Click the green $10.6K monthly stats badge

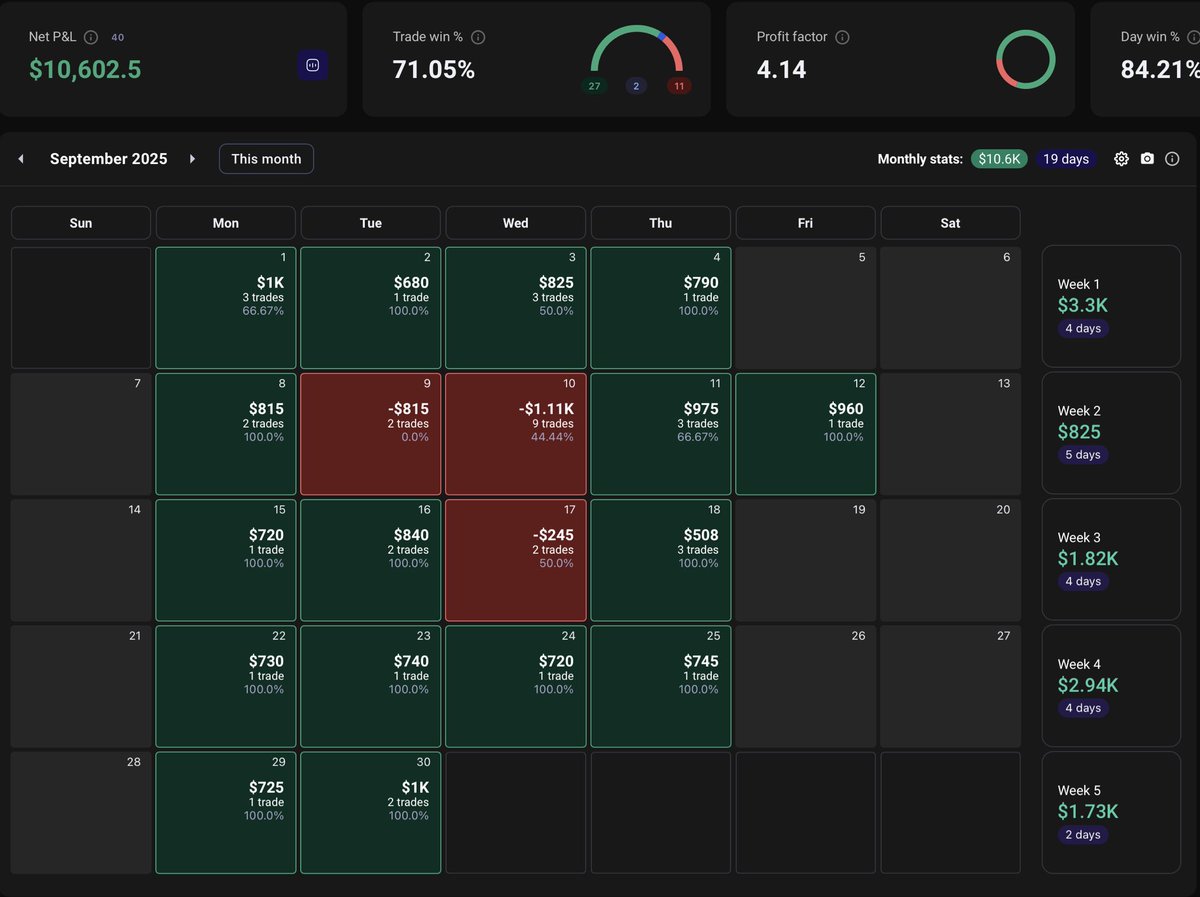pos(999,158)
